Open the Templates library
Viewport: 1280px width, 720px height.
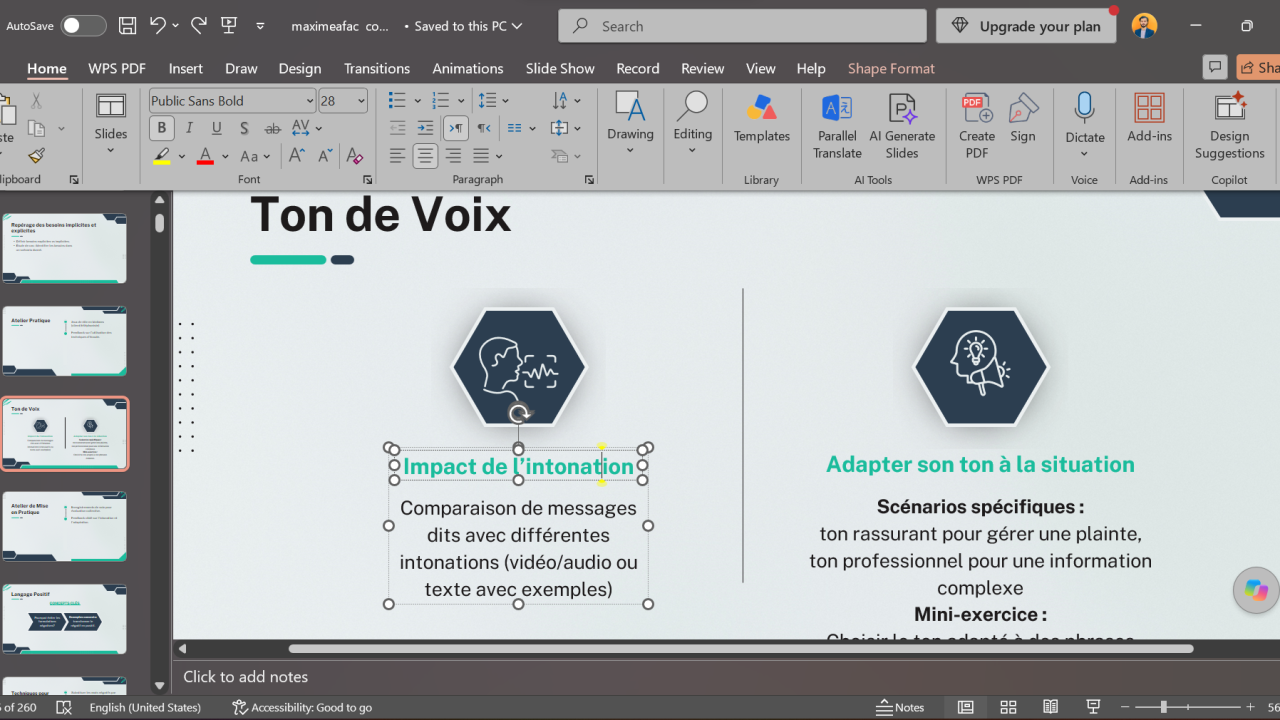click(x=761, y=118)
